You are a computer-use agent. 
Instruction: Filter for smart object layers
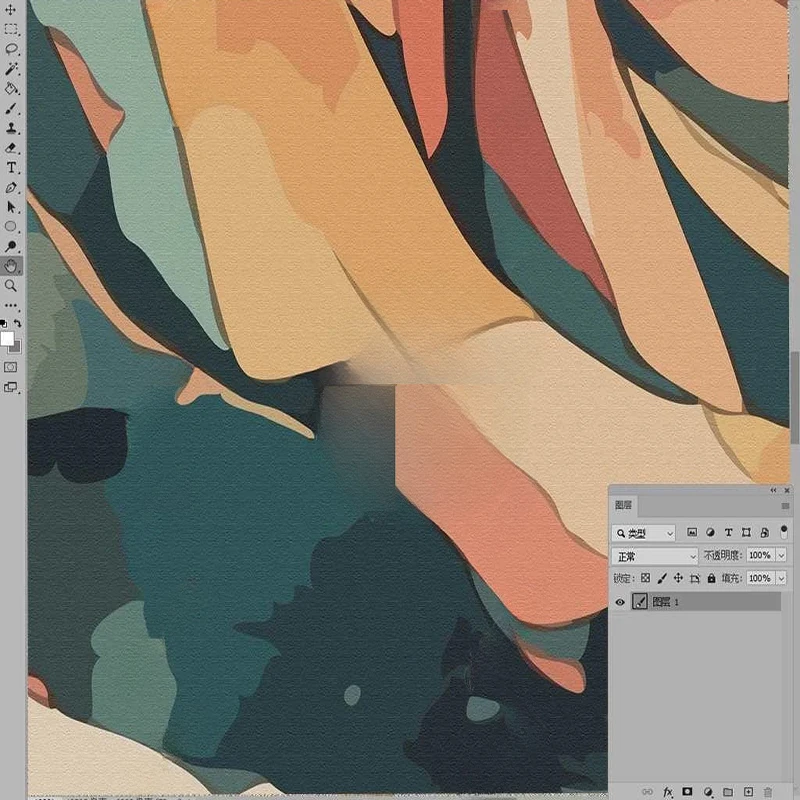click(764, 533)
